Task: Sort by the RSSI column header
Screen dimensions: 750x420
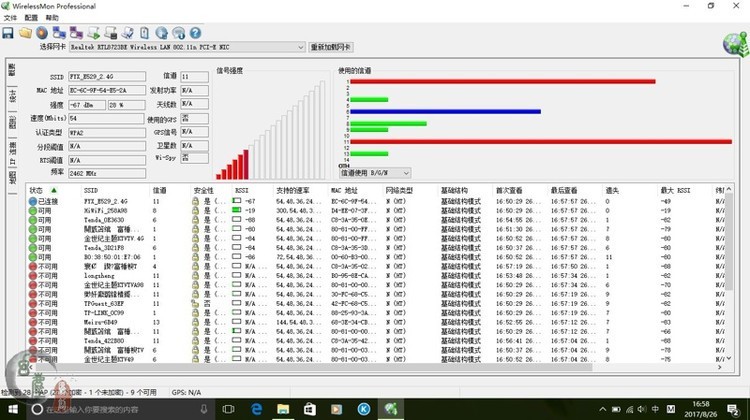Action: [242, 190]
